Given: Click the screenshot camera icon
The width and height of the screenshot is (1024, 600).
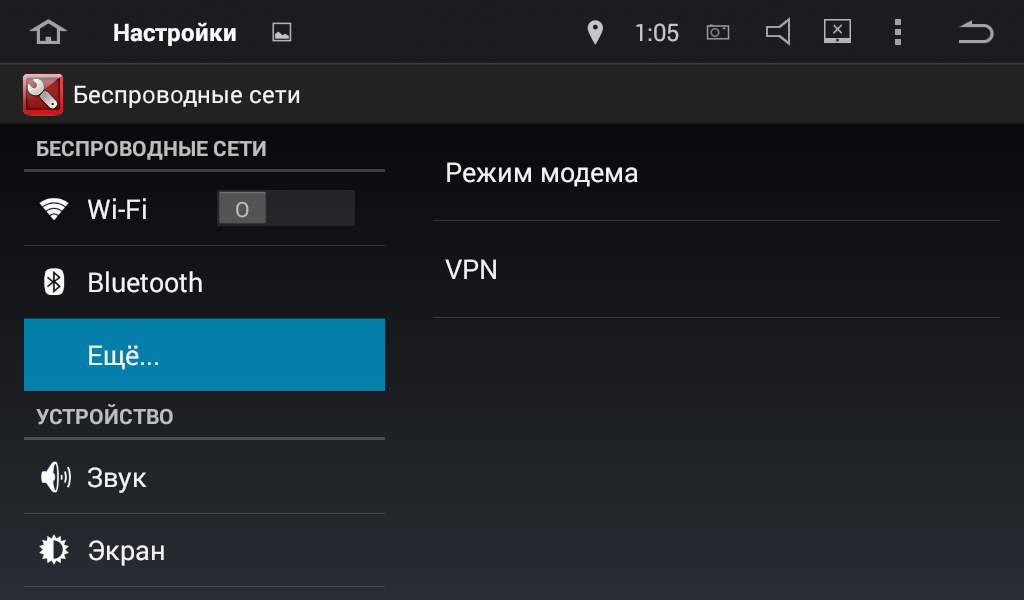Looking at the screenshot, I should (718, 32).
